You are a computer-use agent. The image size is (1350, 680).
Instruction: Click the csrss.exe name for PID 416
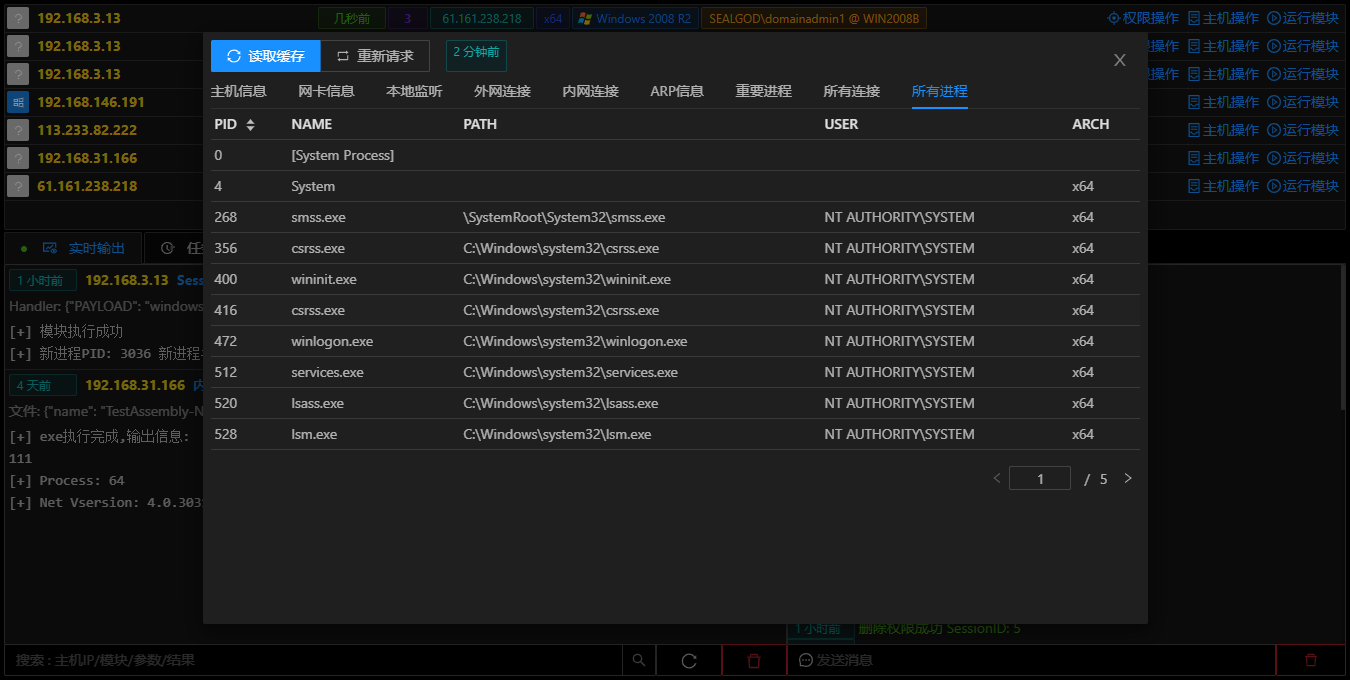click(318, 310)
